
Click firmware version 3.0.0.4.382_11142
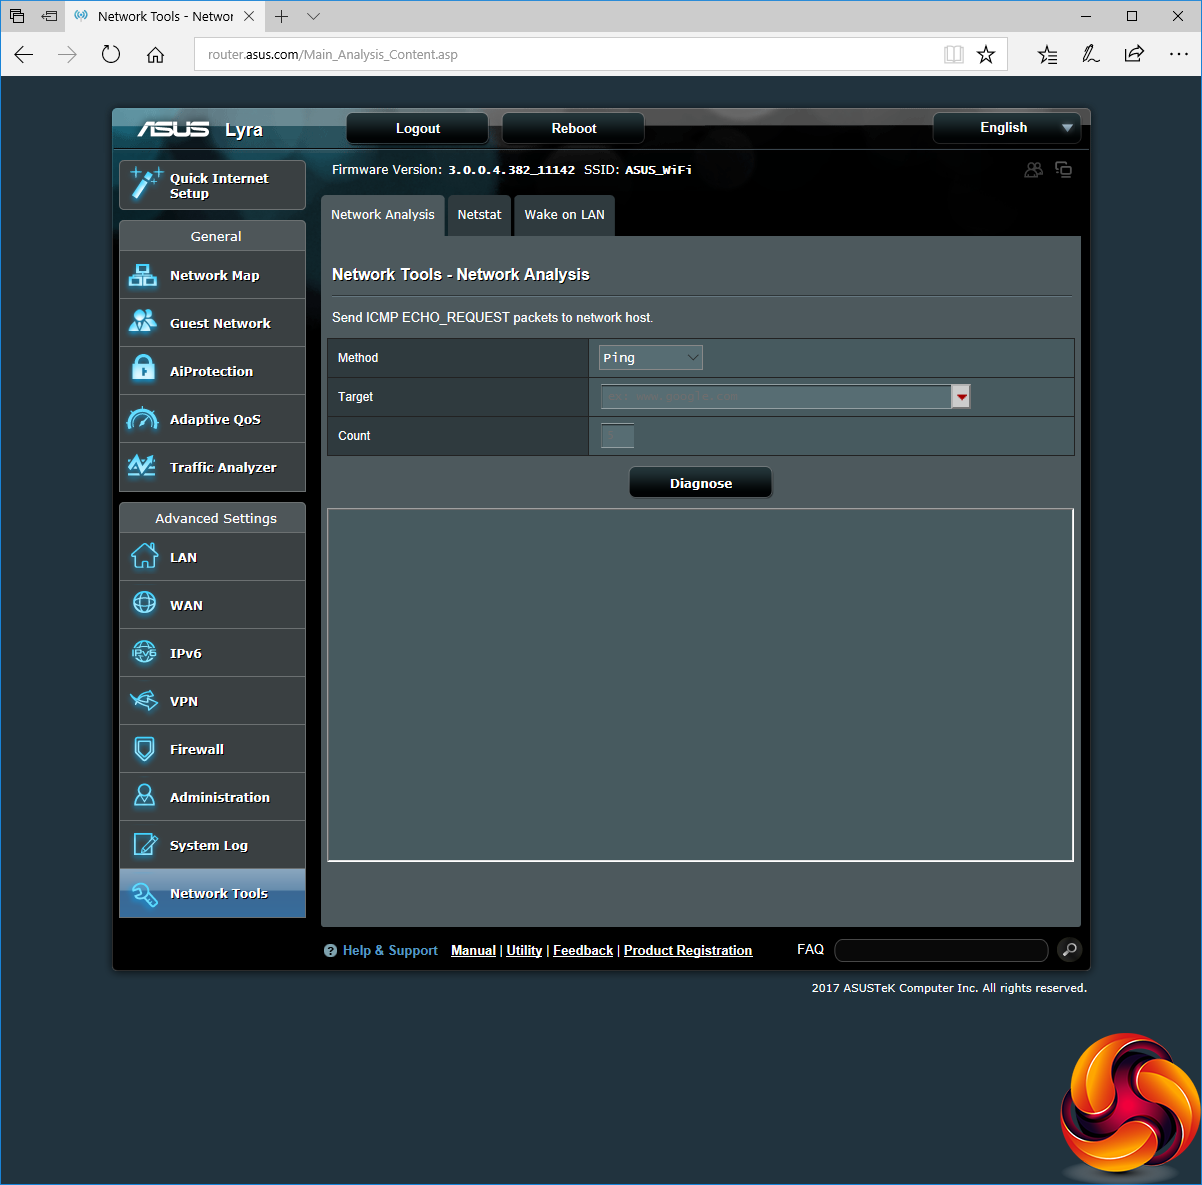511,170
